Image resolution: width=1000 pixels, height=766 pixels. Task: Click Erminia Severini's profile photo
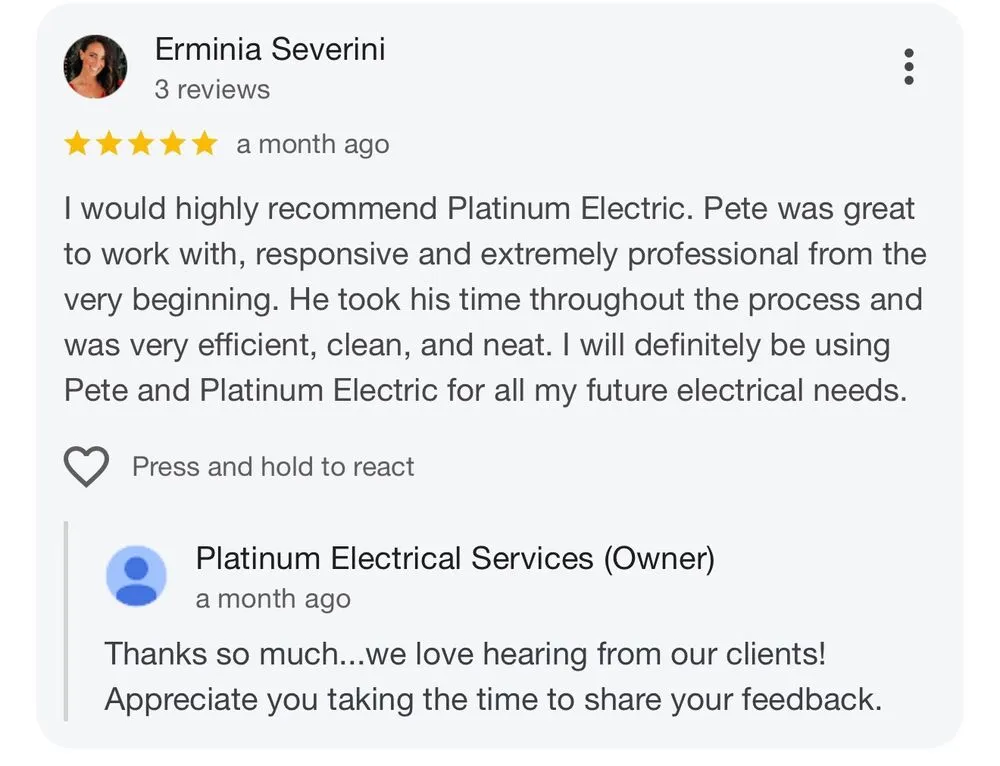(96, 66)
